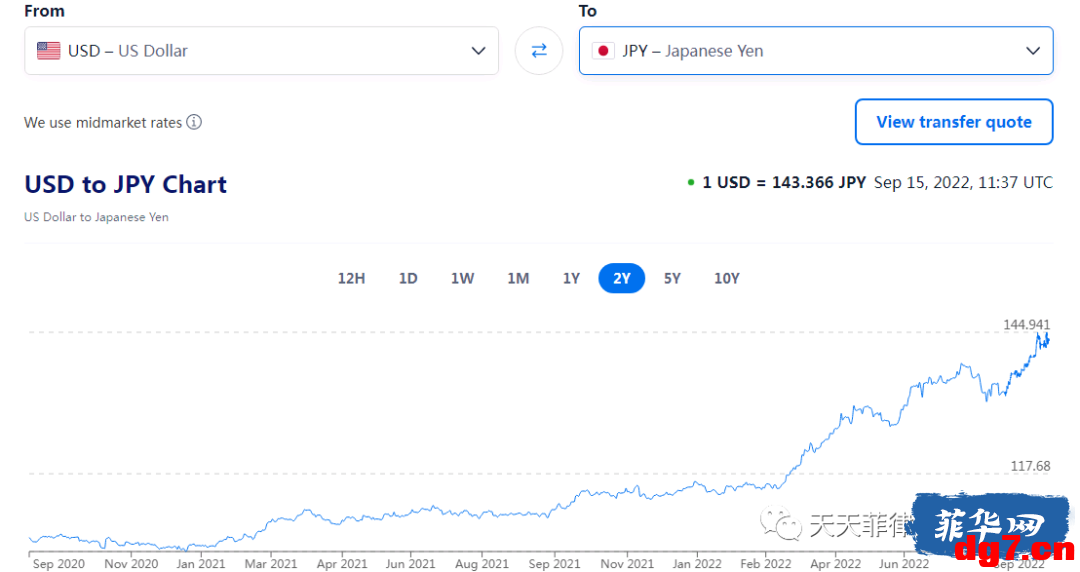Viewport: 1080px width, 572px height.
Task: Open the JPY – Japanese Yen selector
Action: tap(816, 51)
